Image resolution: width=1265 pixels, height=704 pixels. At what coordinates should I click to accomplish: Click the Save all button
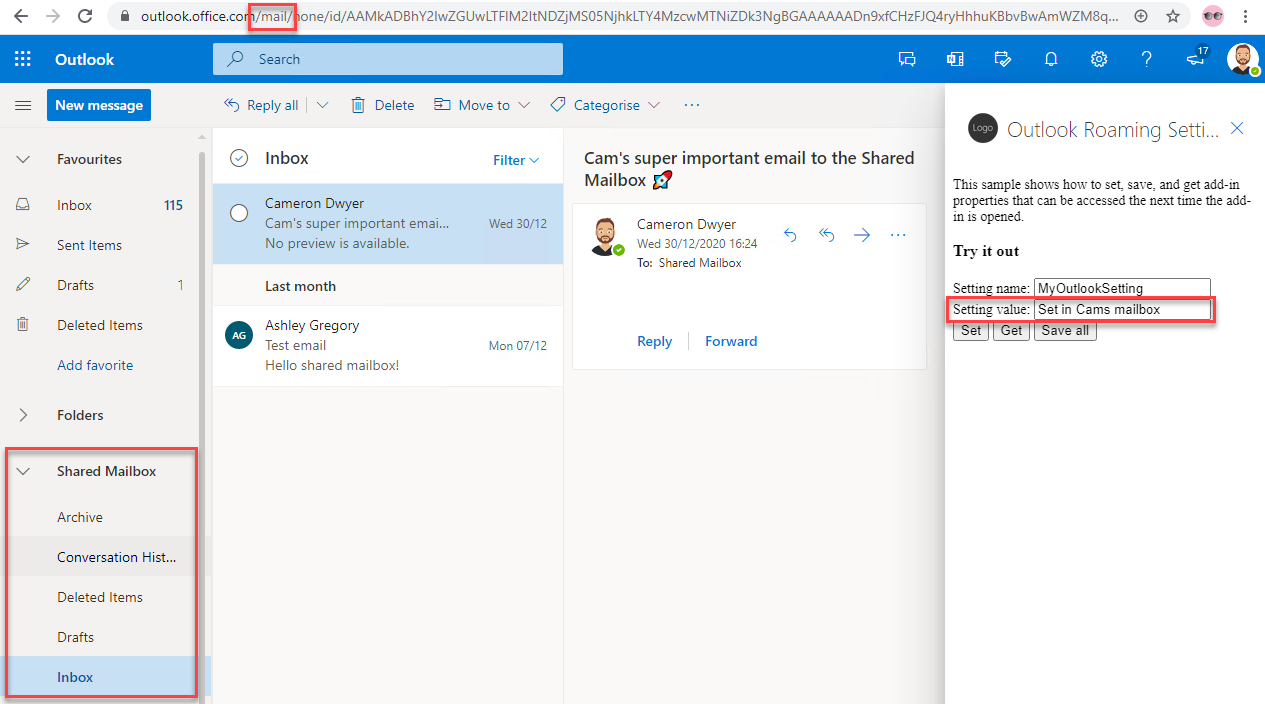[1065, 331]
